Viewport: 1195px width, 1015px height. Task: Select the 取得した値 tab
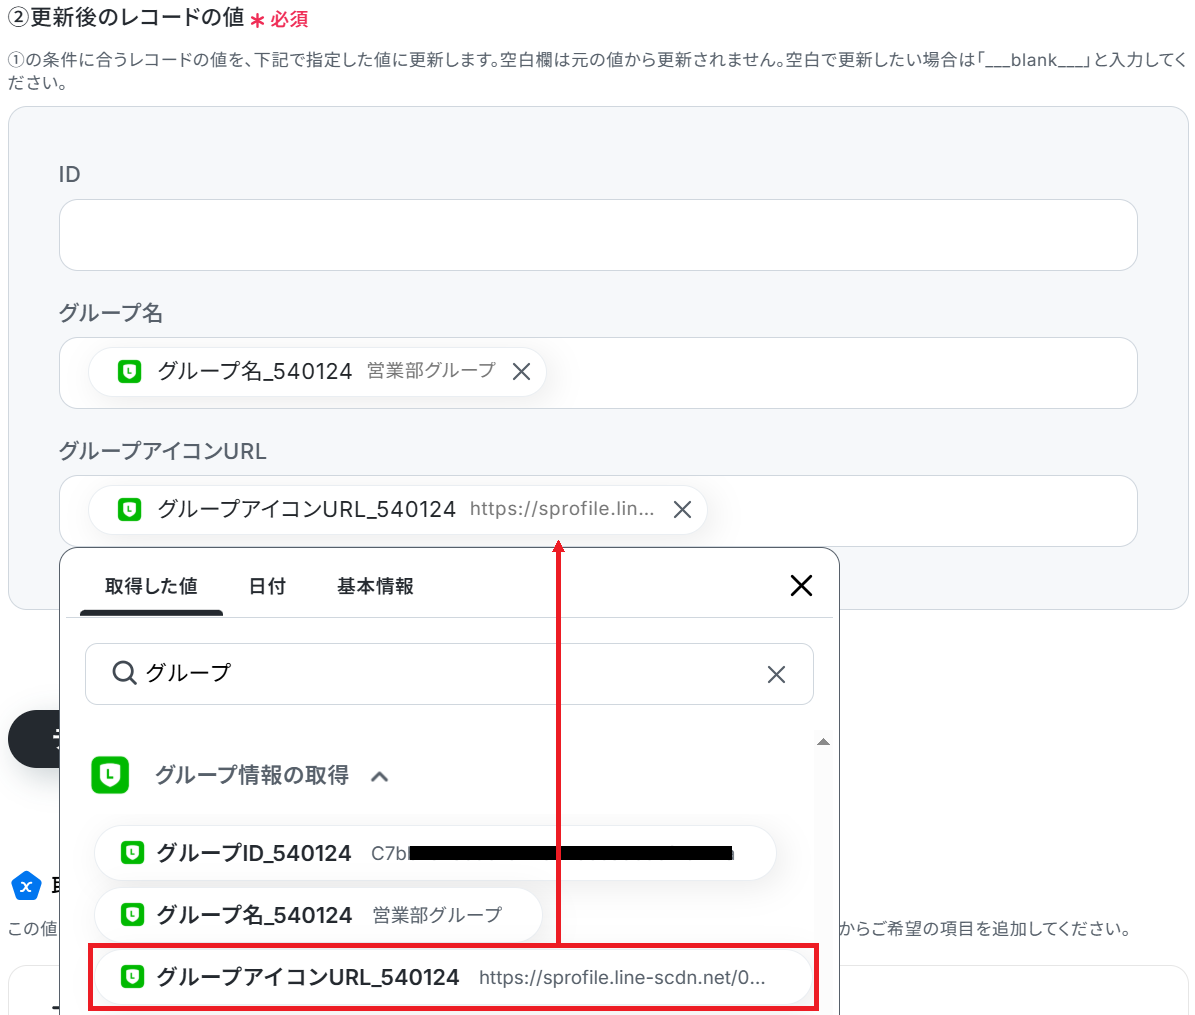coord(151,587)
